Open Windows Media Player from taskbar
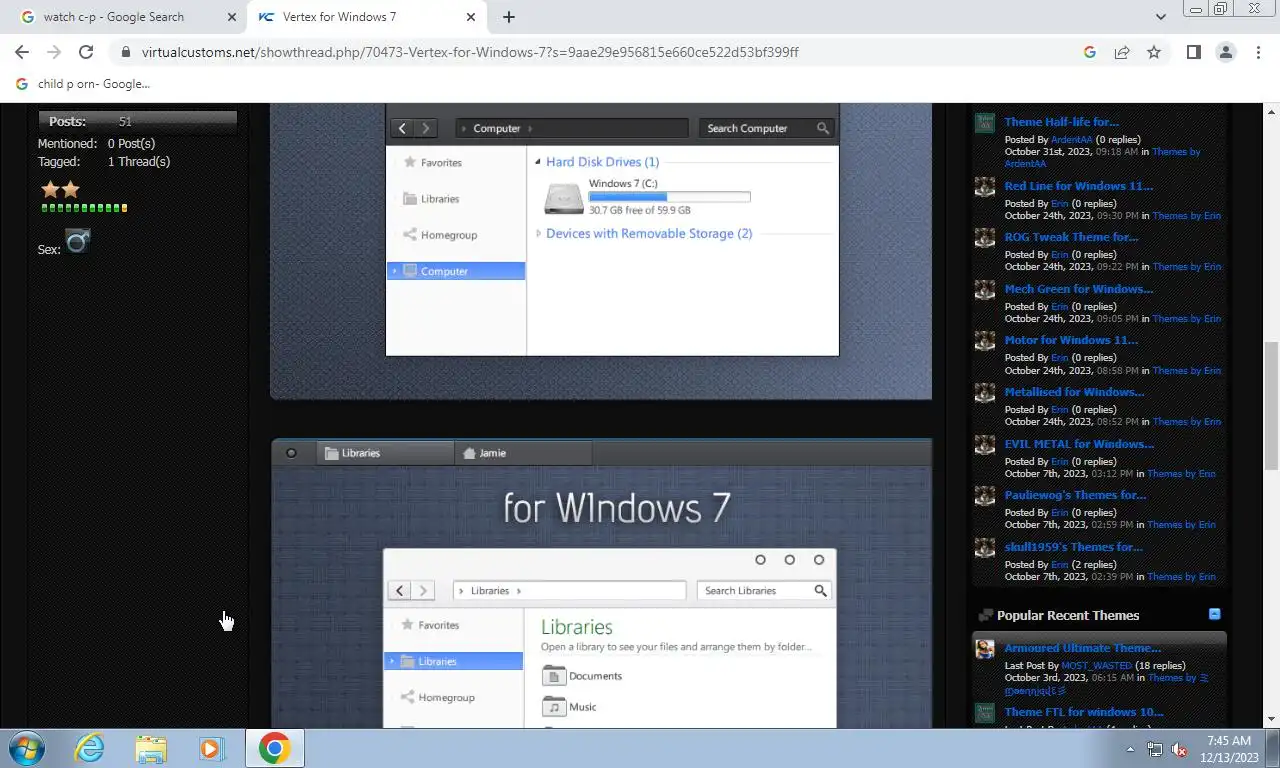 click(211, 748)
